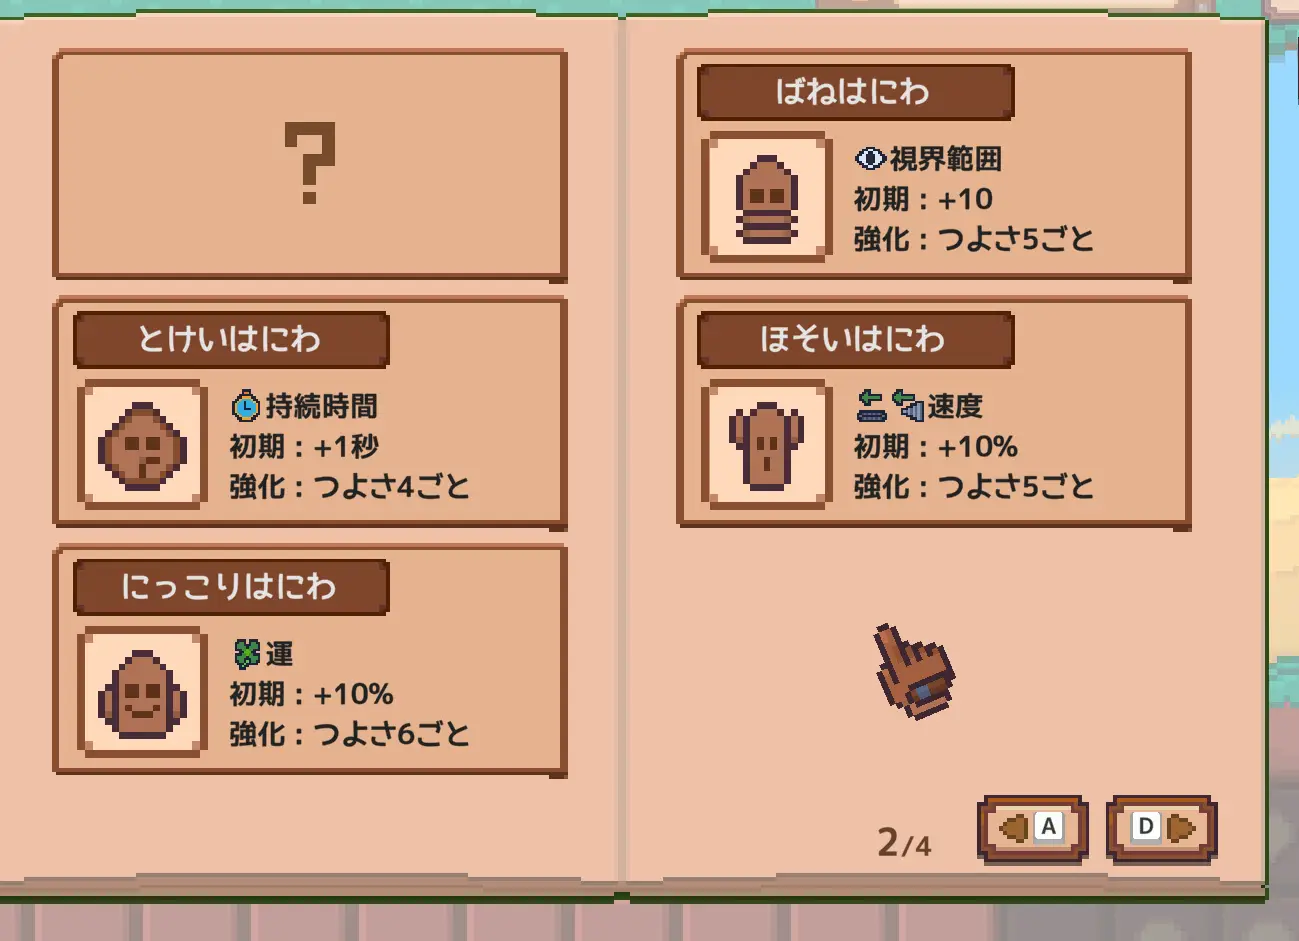This screenshot has height=941, width=1299.
Task: Go to next page with D button
Action: point(1161,828)
